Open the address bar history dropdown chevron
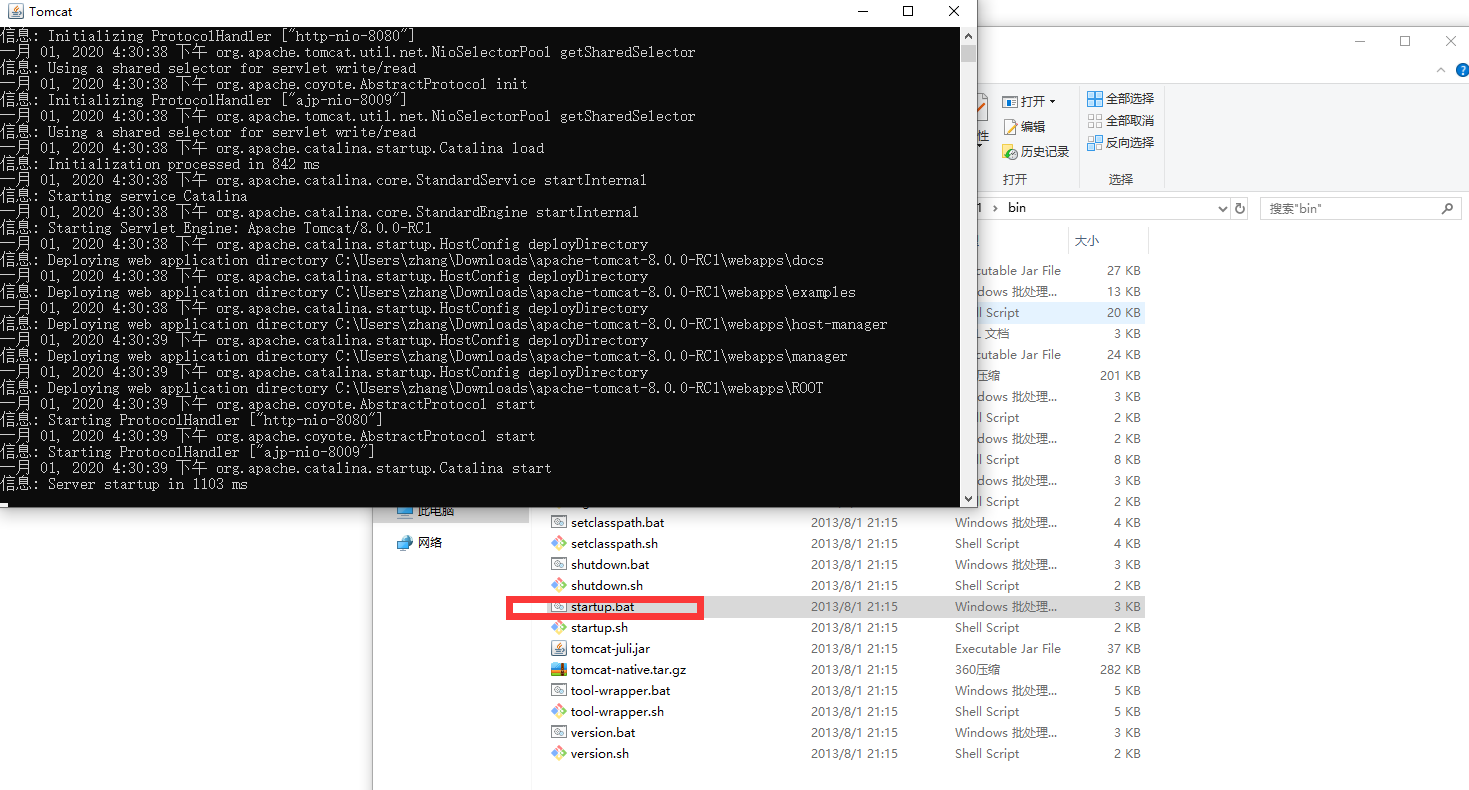Viewport: 1469px width, 790px height. tap(1224, 207)
